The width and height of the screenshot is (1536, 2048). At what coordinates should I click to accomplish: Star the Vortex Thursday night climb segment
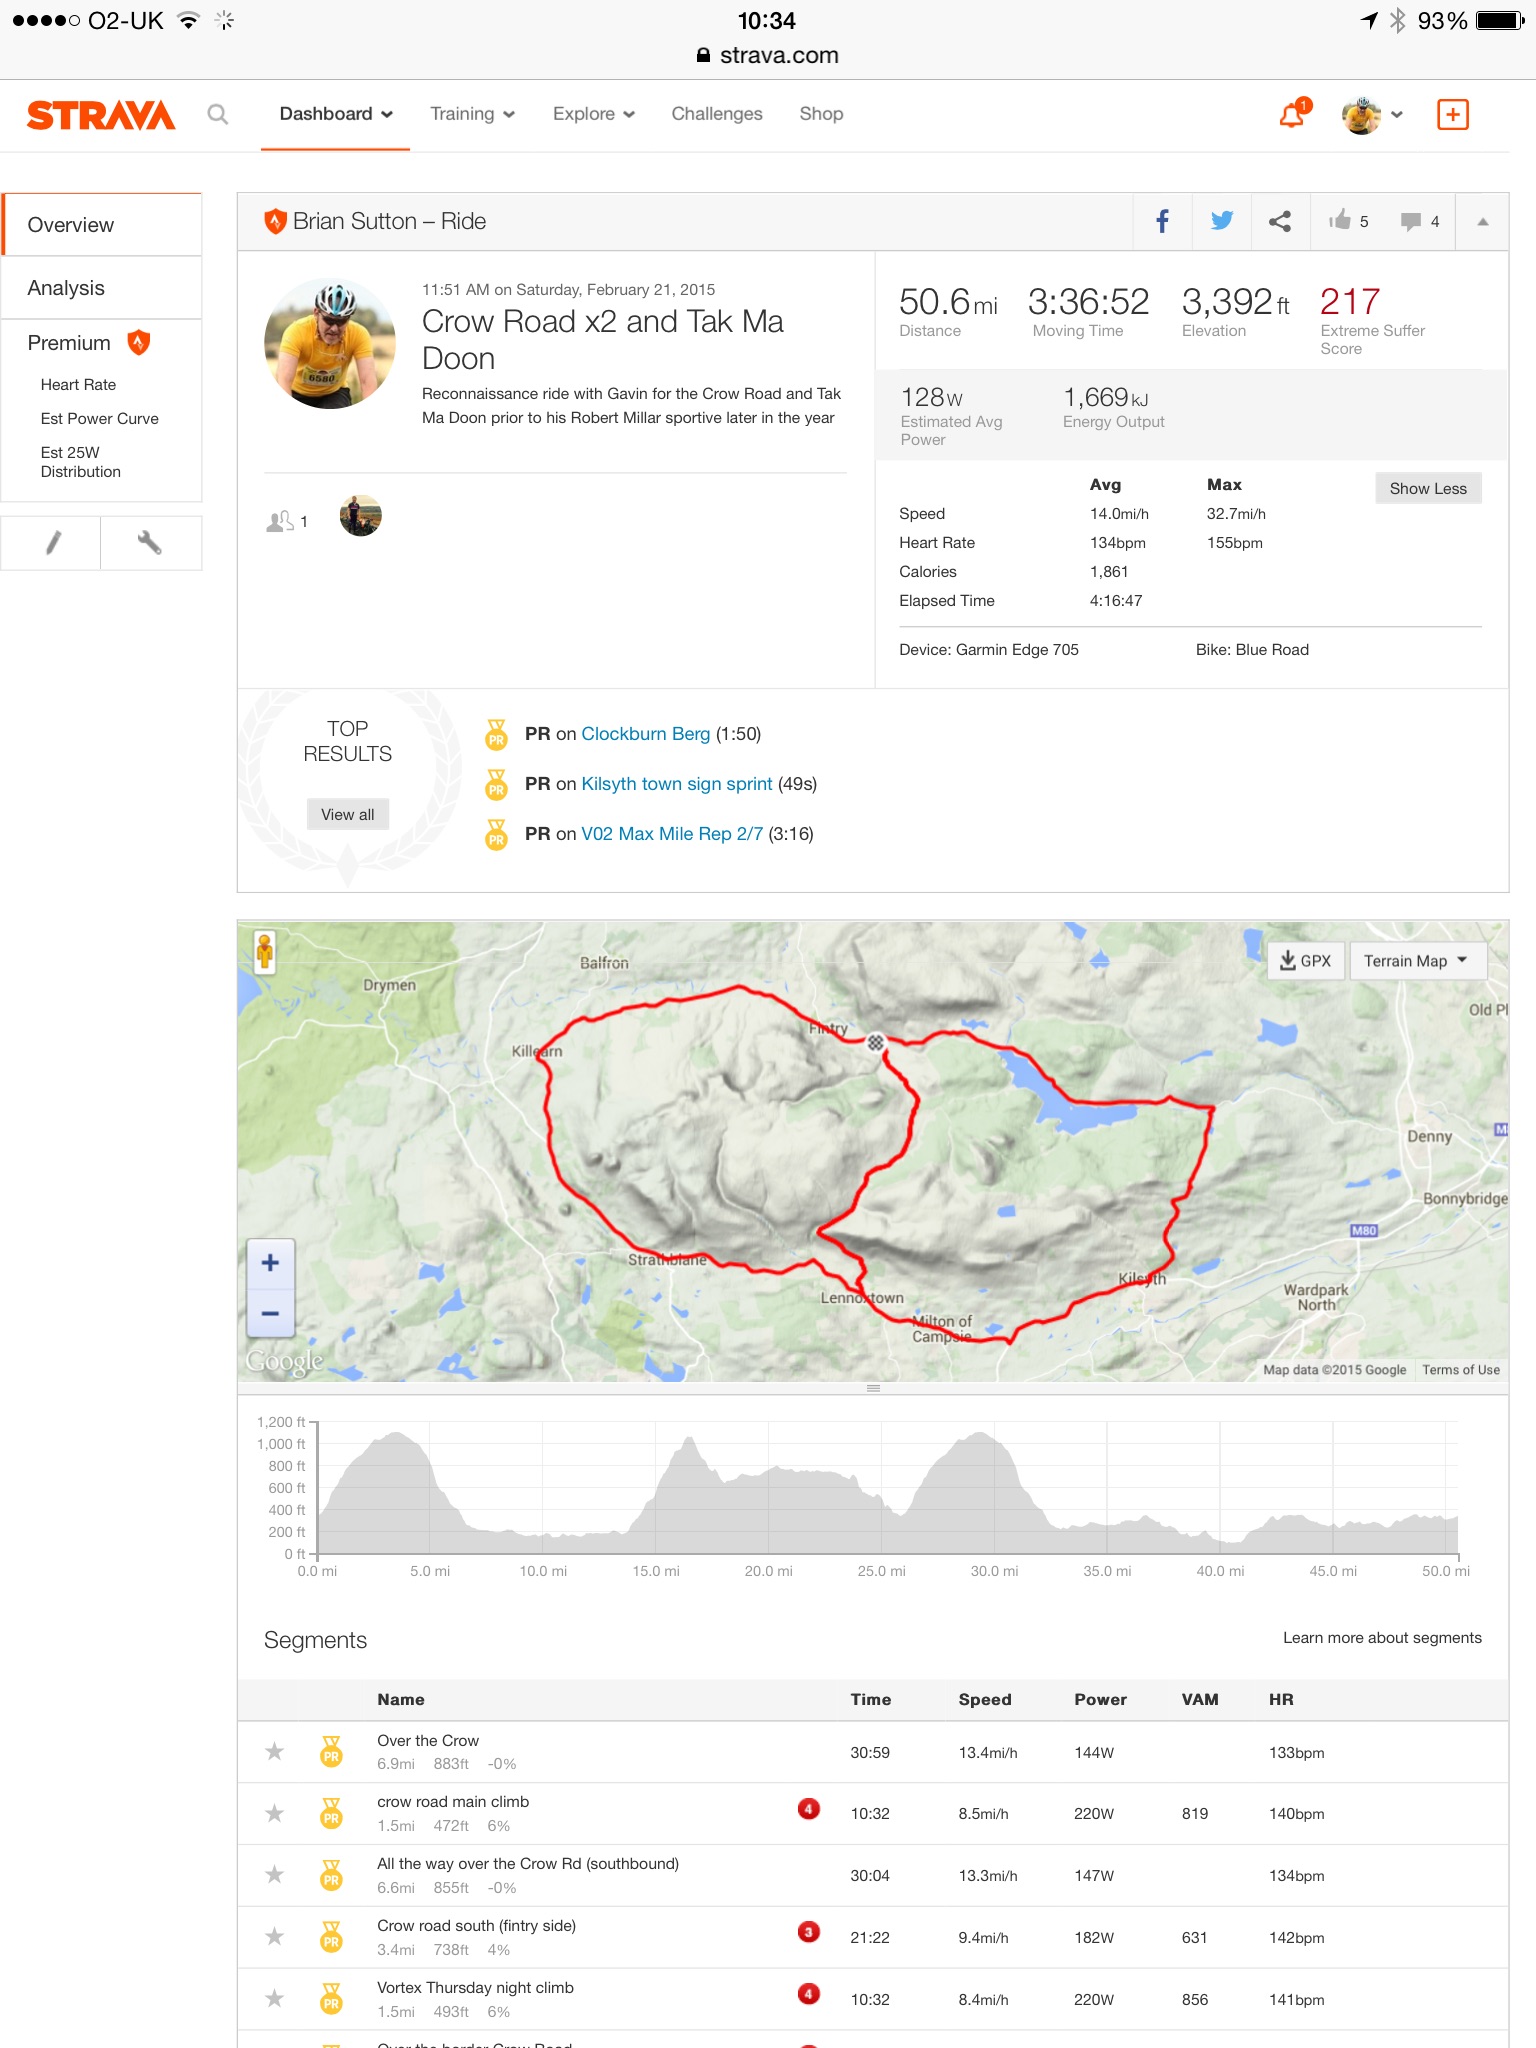pos(274,1998)
